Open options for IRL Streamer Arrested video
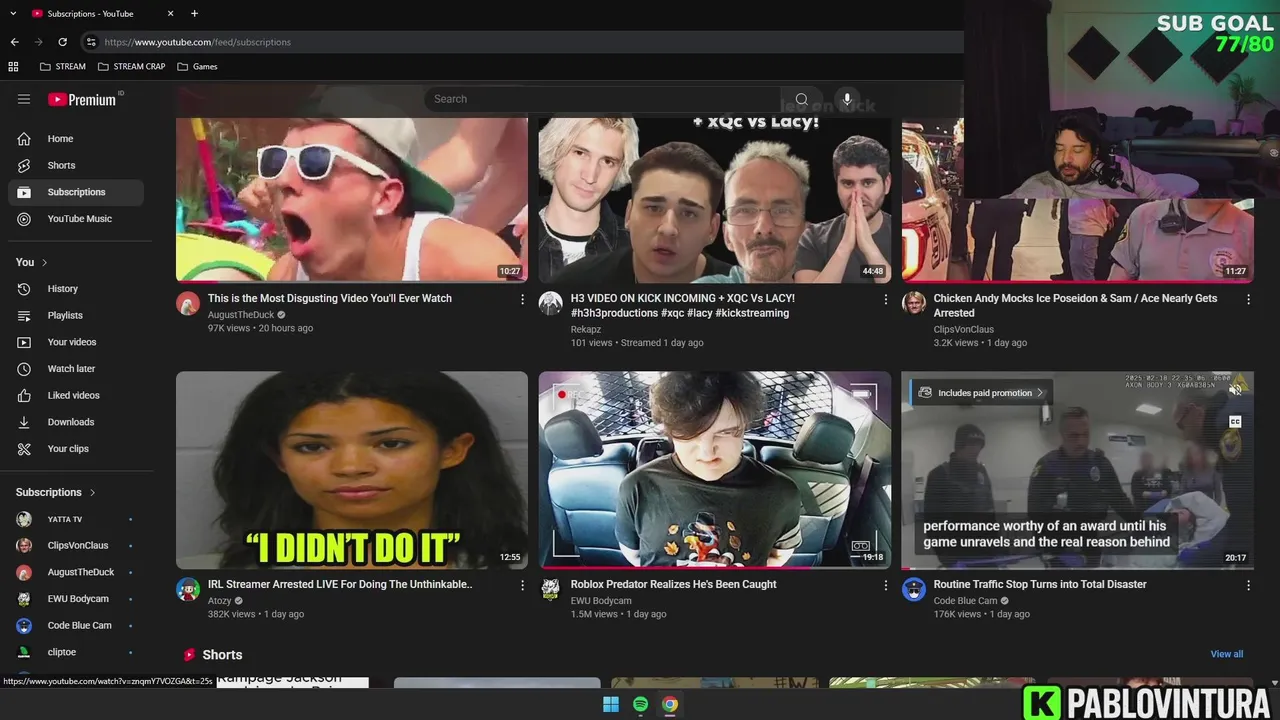 [x=522, y=585]
